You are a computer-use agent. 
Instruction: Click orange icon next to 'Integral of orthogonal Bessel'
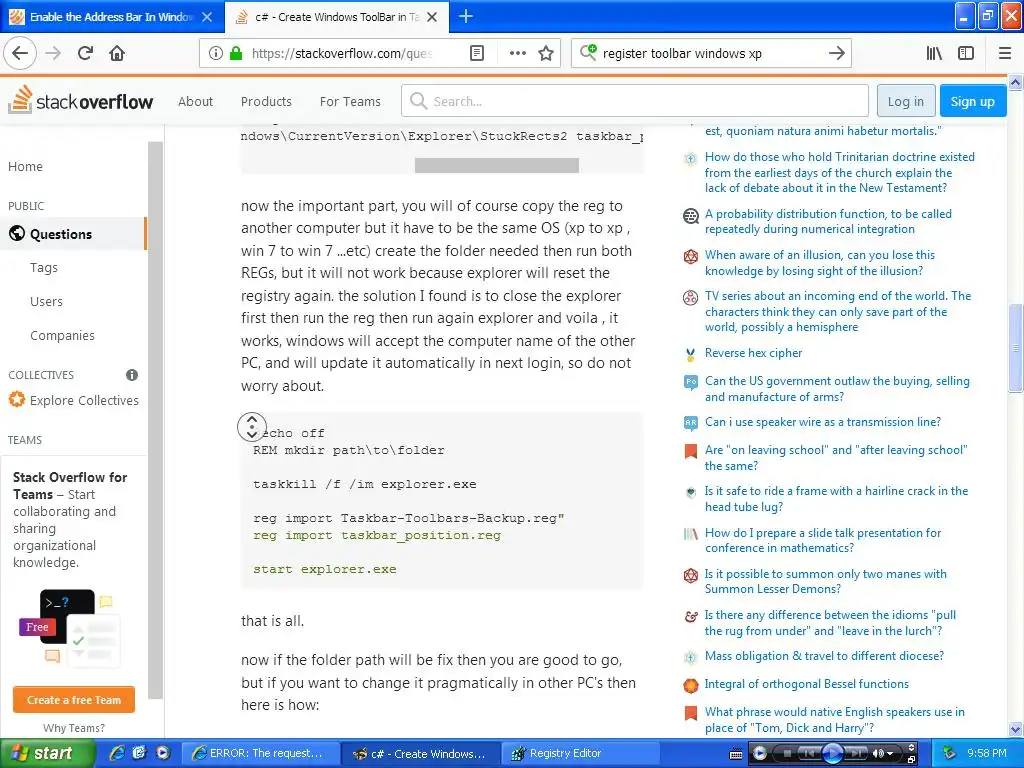[x=690, y=685]
